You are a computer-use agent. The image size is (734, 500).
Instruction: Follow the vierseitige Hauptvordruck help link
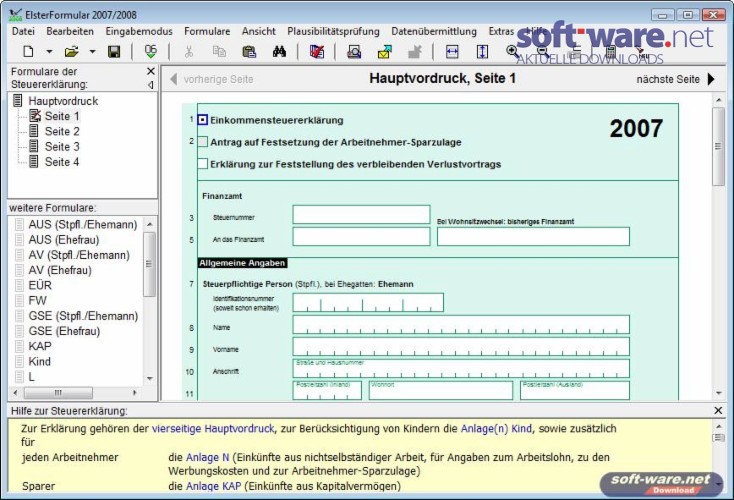tap(213, 428)
